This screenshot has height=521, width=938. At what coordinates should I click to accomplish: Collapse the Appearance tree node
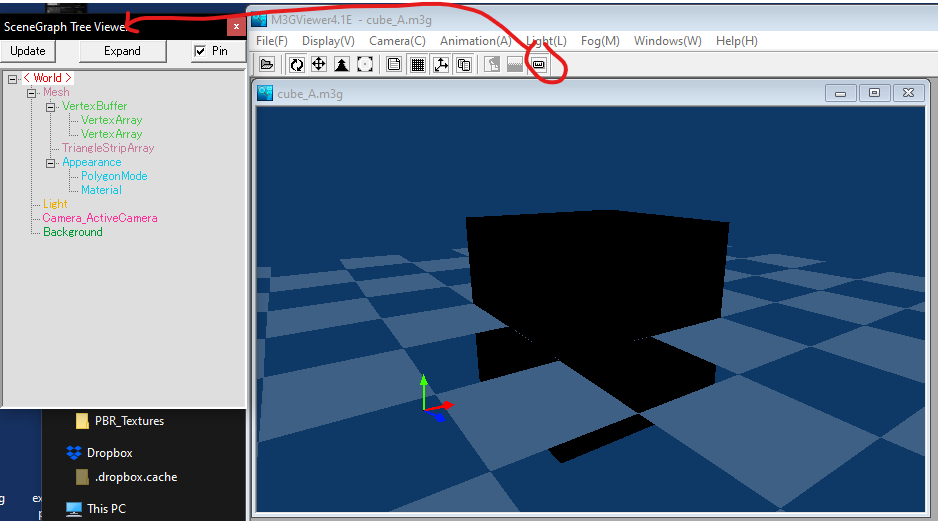tap(51, 163)
